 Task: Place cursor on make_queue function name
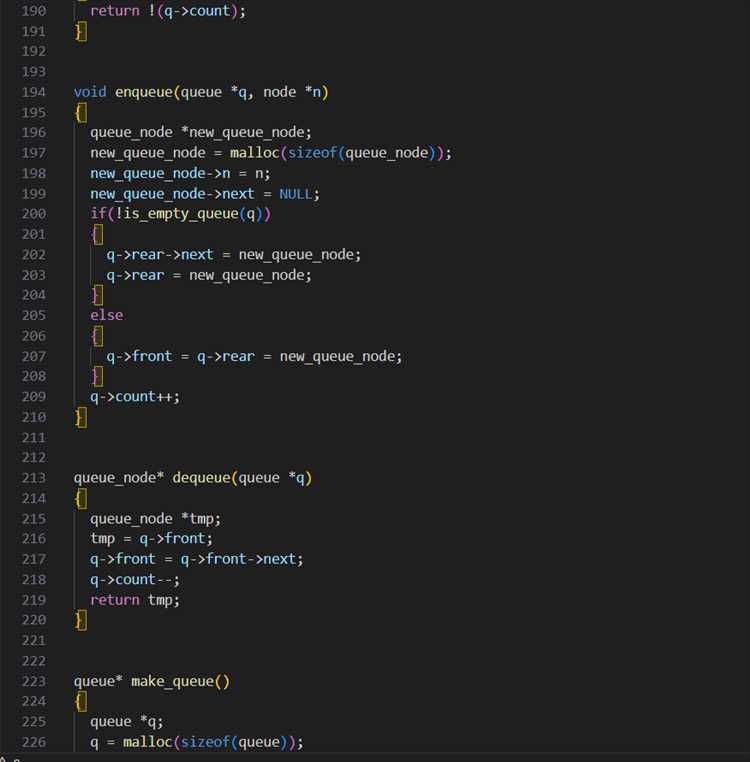click(173, 681)
